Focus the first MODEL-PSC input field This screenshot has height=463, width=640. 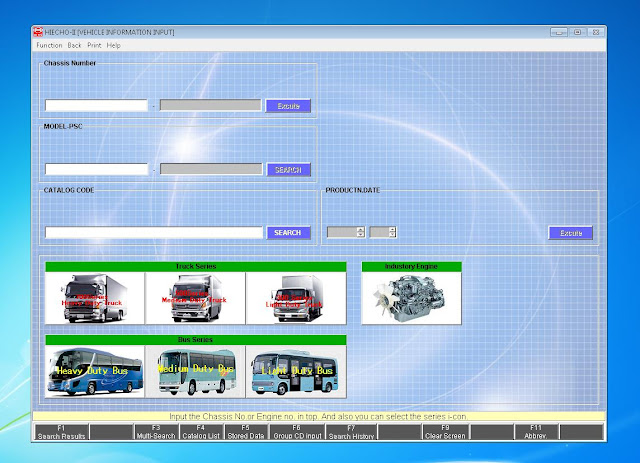(96, 169)
